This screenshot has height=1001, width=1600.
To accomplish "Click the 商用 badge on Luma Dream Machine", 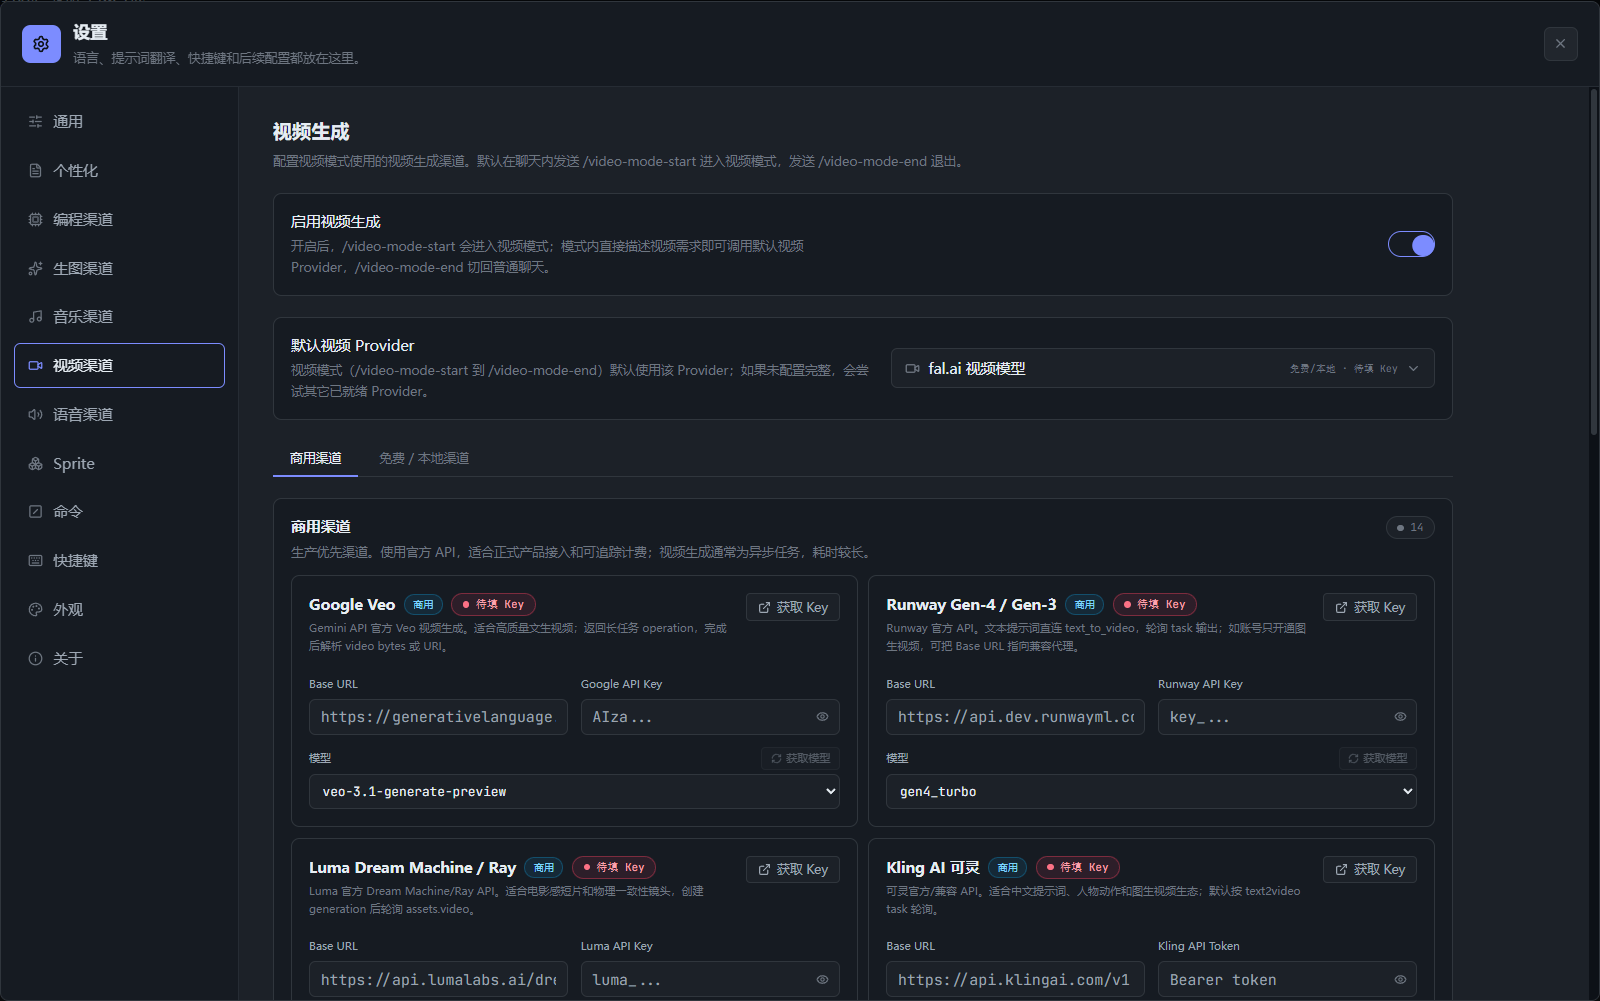I will click(x=543, y=868).
